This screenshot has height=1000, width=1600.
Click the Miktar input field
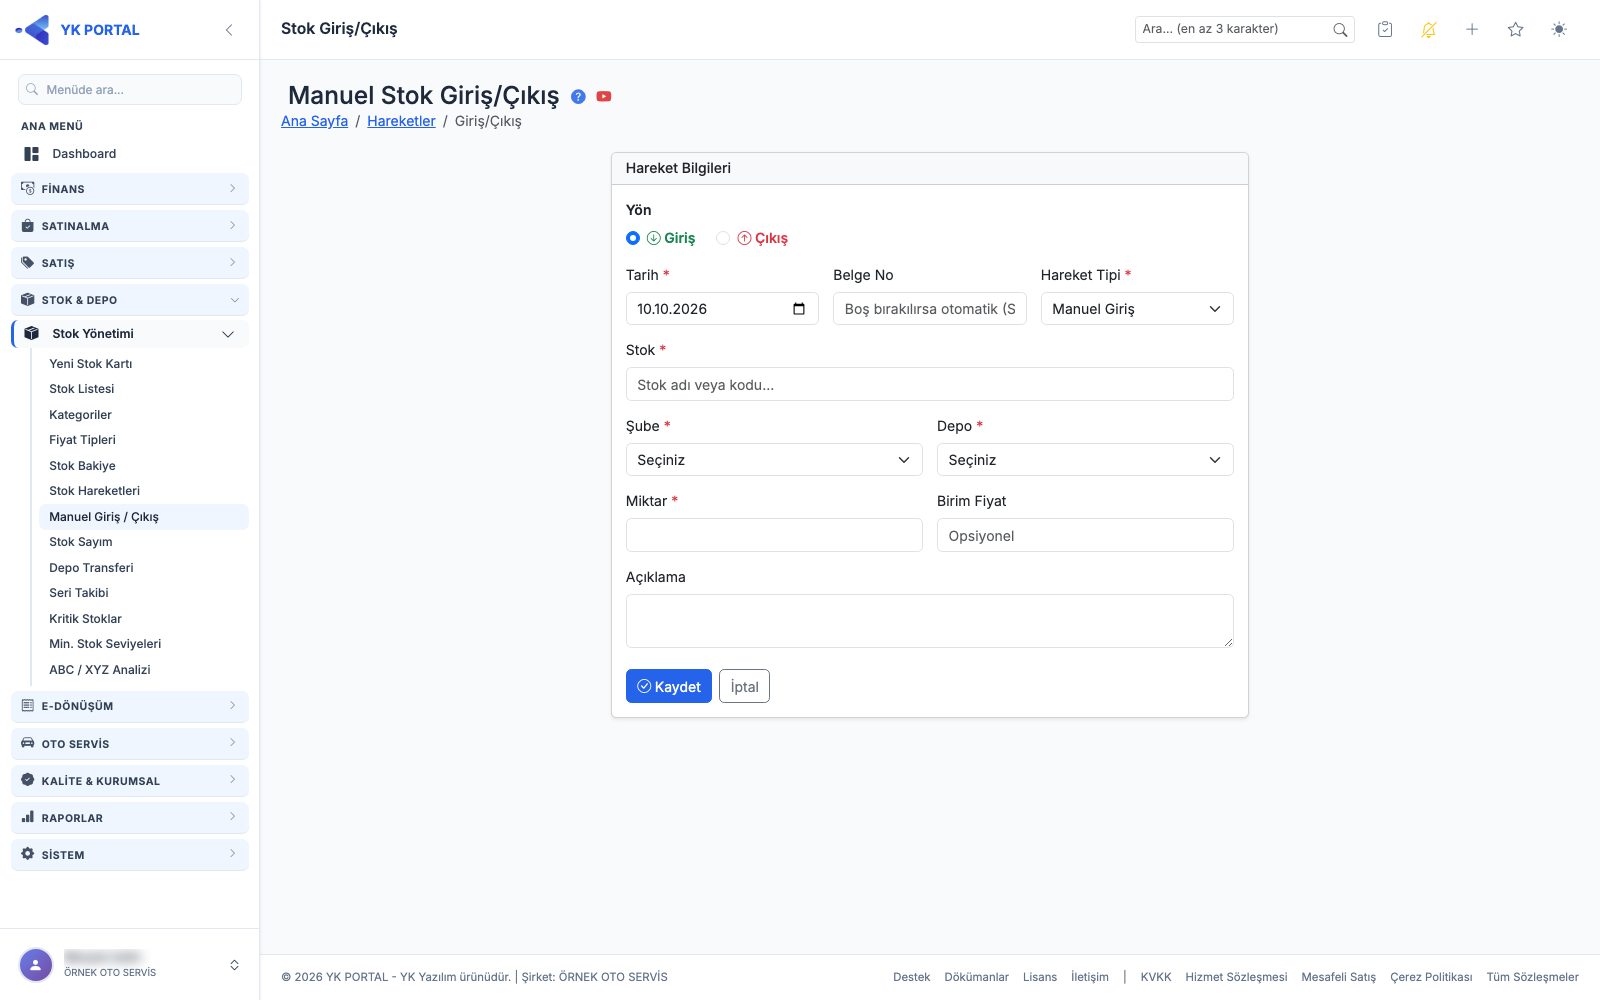[774, 535]
